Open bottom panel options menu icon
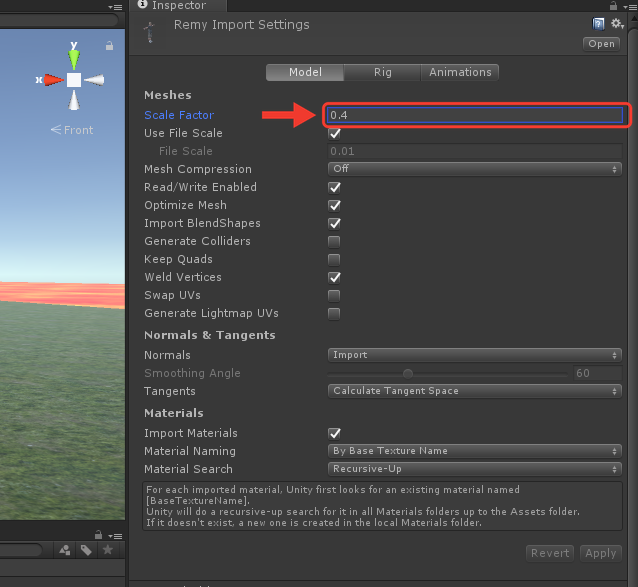 coord(115,536)
